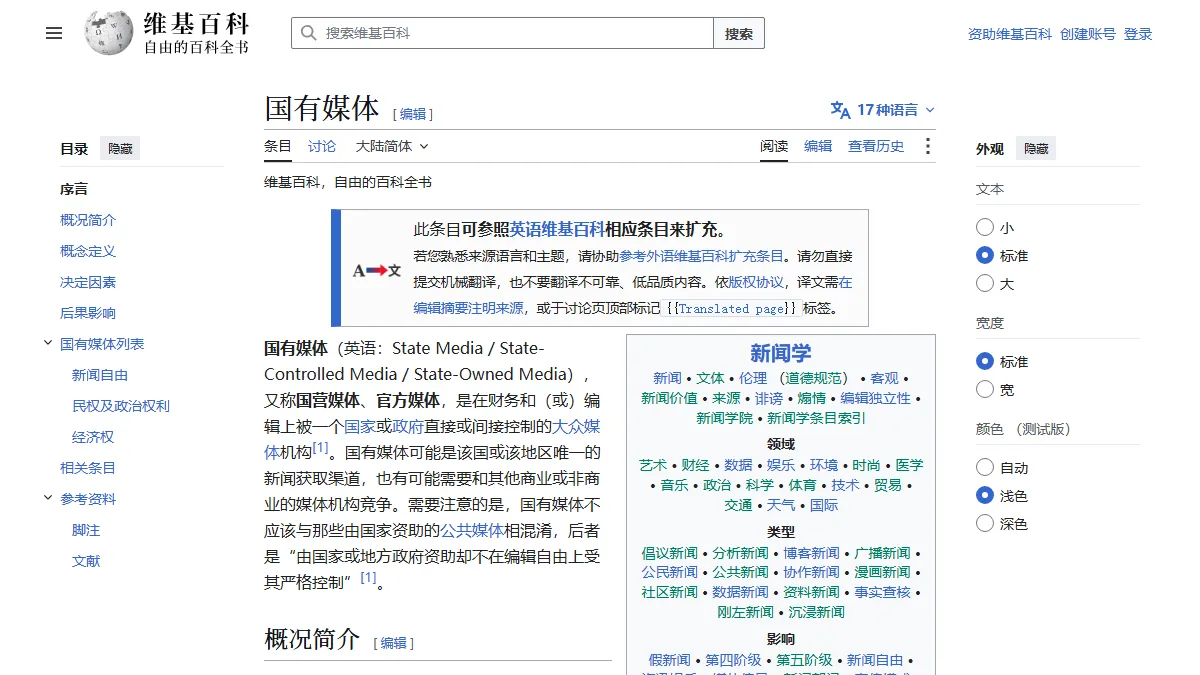This screenshot has height=675, width=1200.
Task: Open the 版权协议 link
Action: [756, 282]
